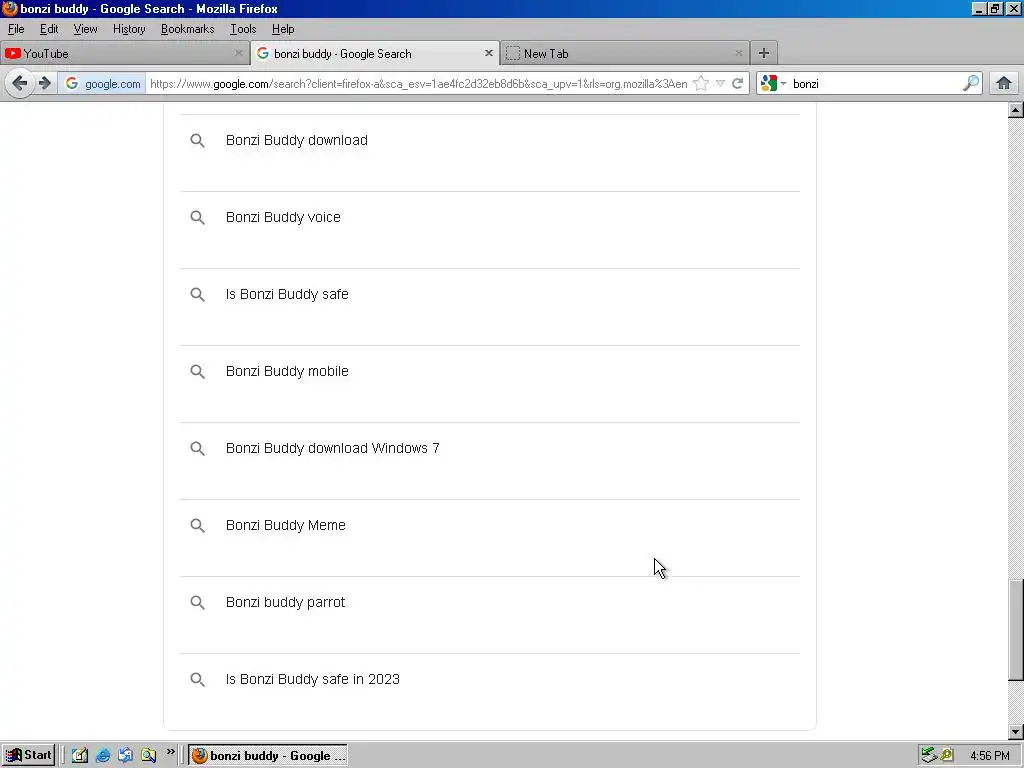Close the New Tab tab
Image resolution: width=1024 pixels, height=768 pixels.
739,53
